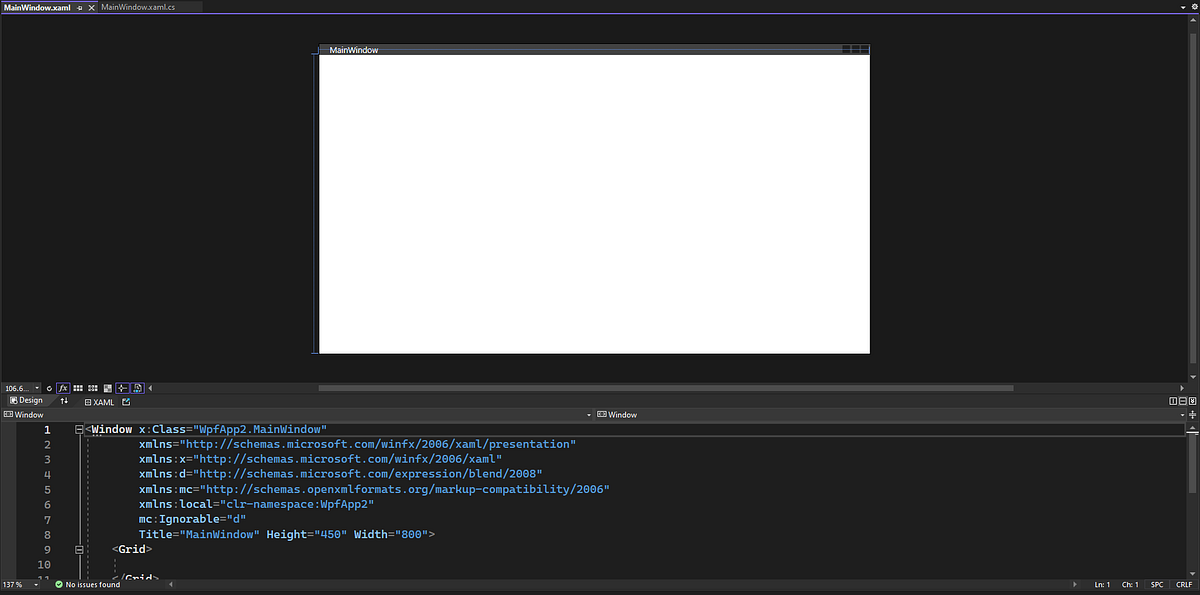This screenshot has height=595, width=1200.
Task: Click the swap Design and XAML panes icon
Action: click(64, 400)
